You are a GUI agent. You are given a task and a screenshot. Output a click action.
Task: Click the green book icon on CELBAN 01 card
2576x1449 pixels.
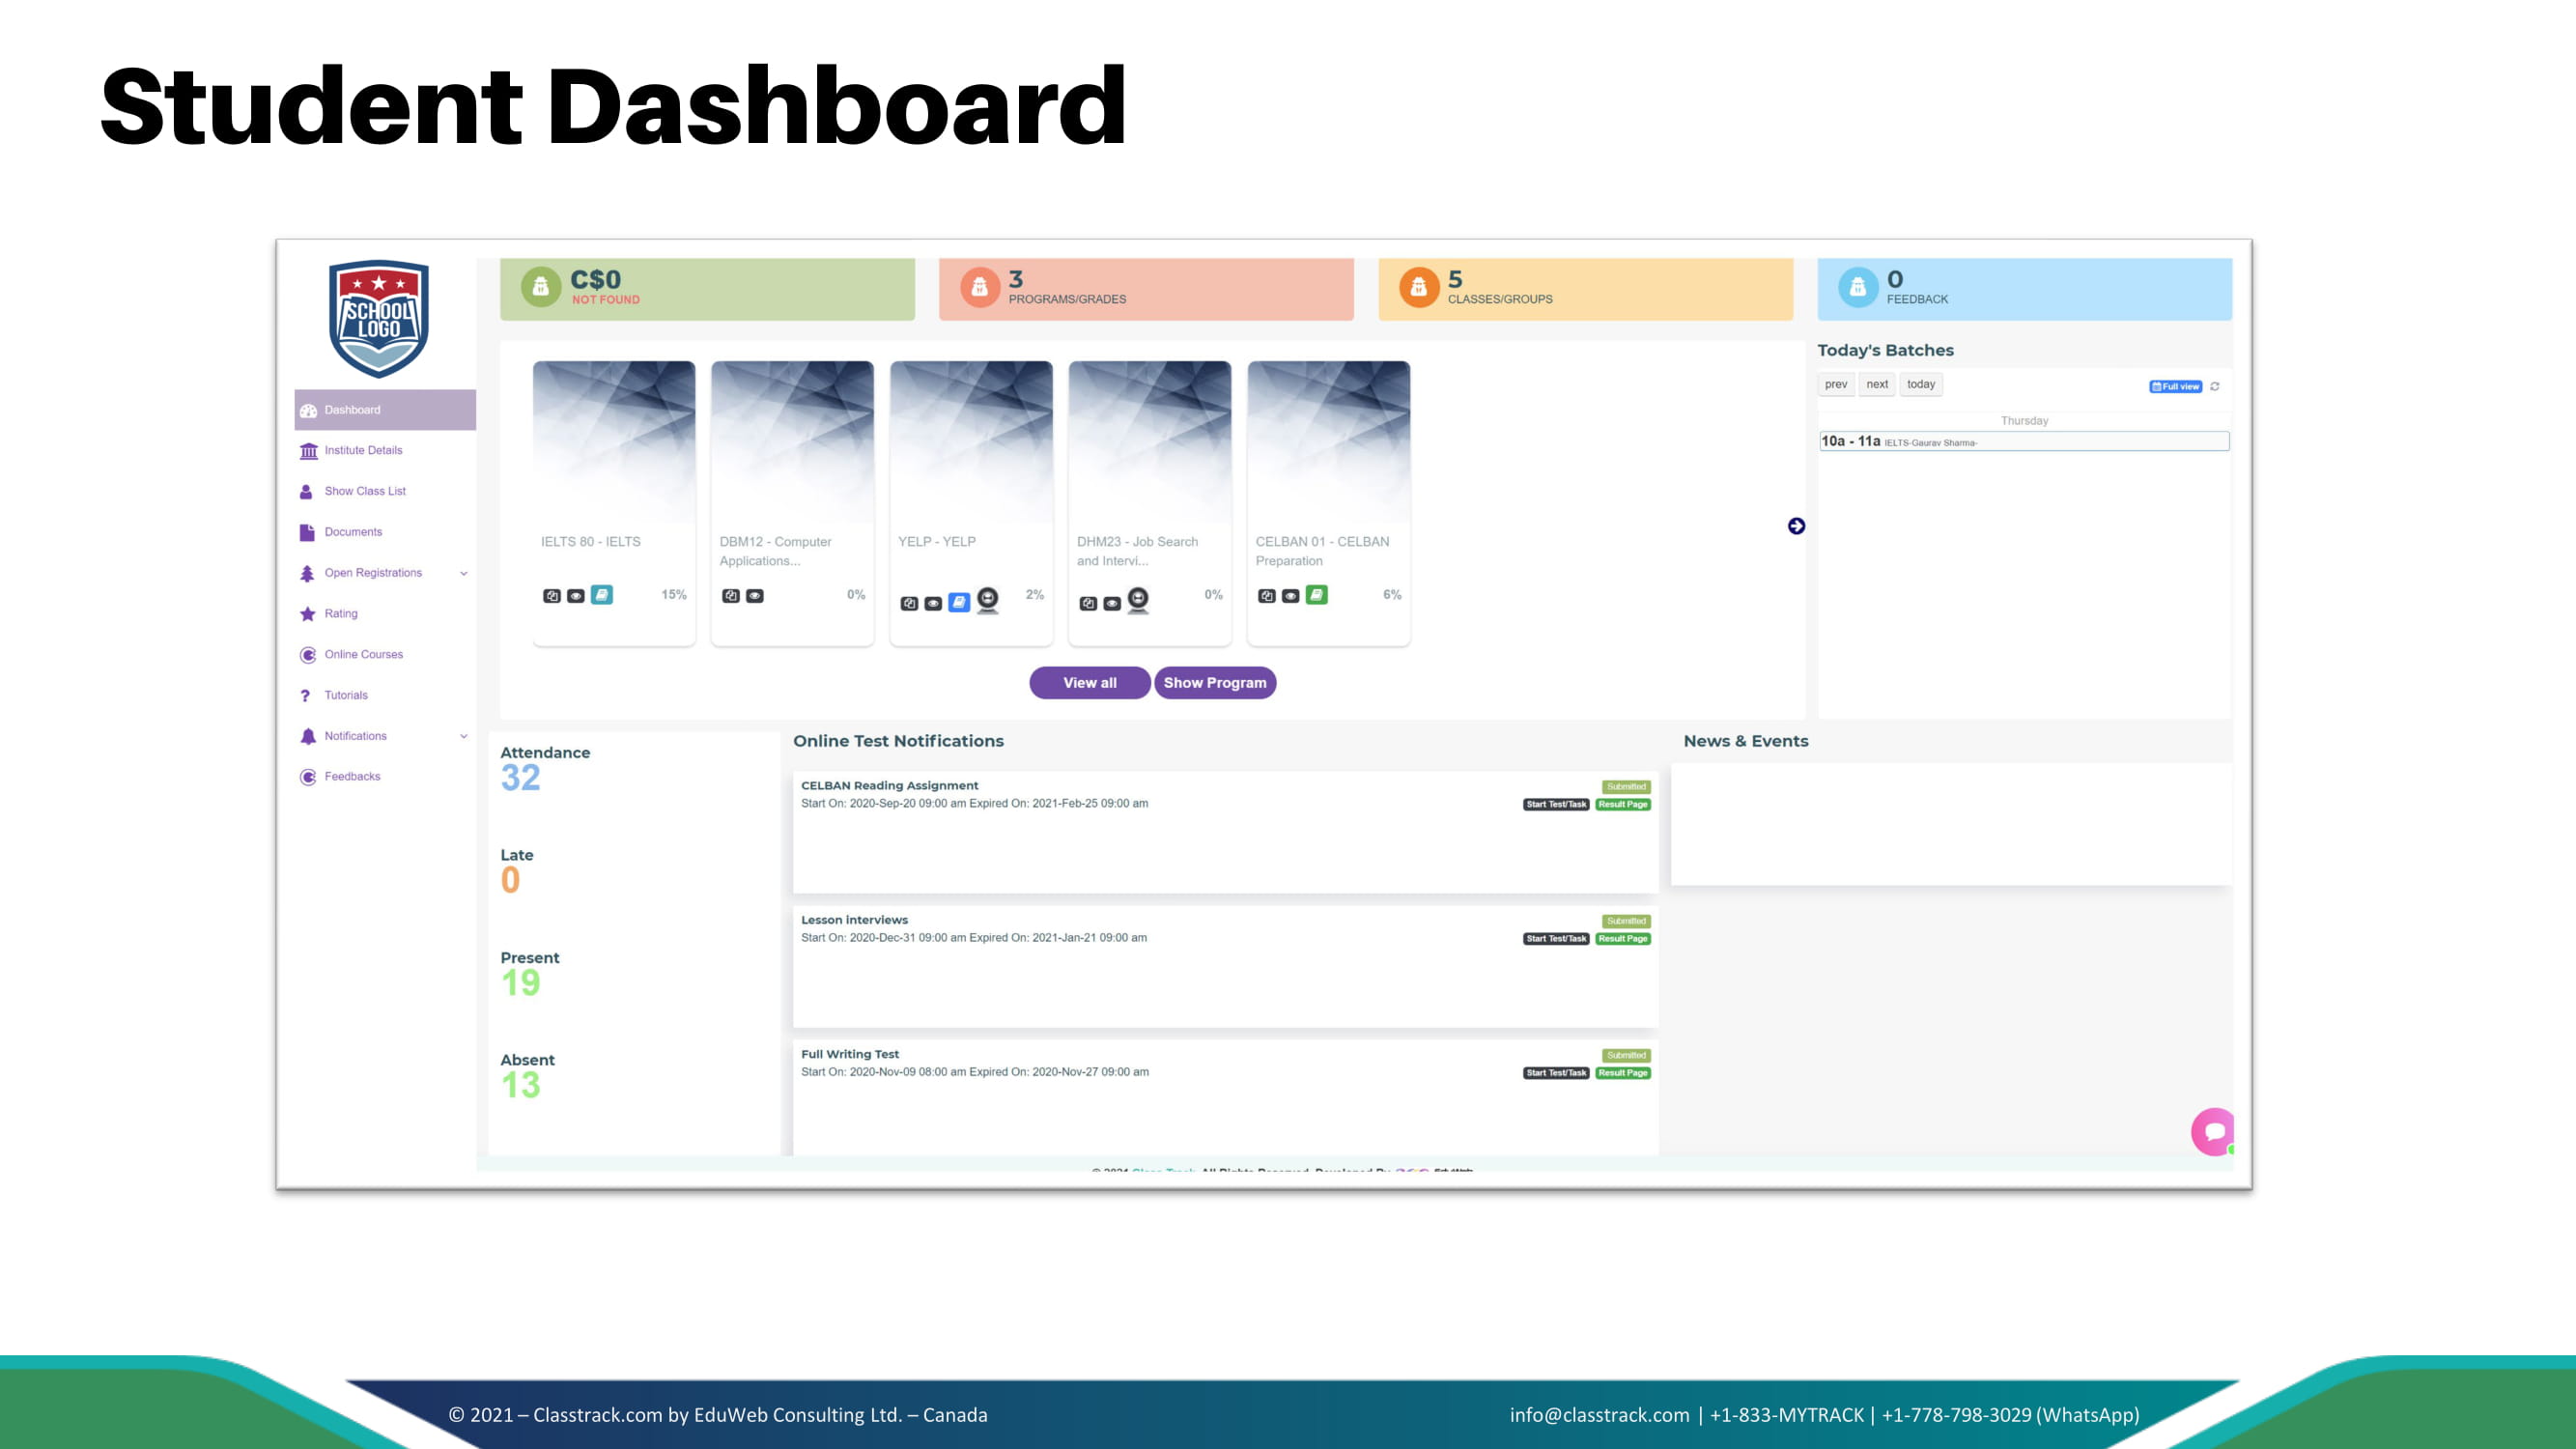(1316, 595)
